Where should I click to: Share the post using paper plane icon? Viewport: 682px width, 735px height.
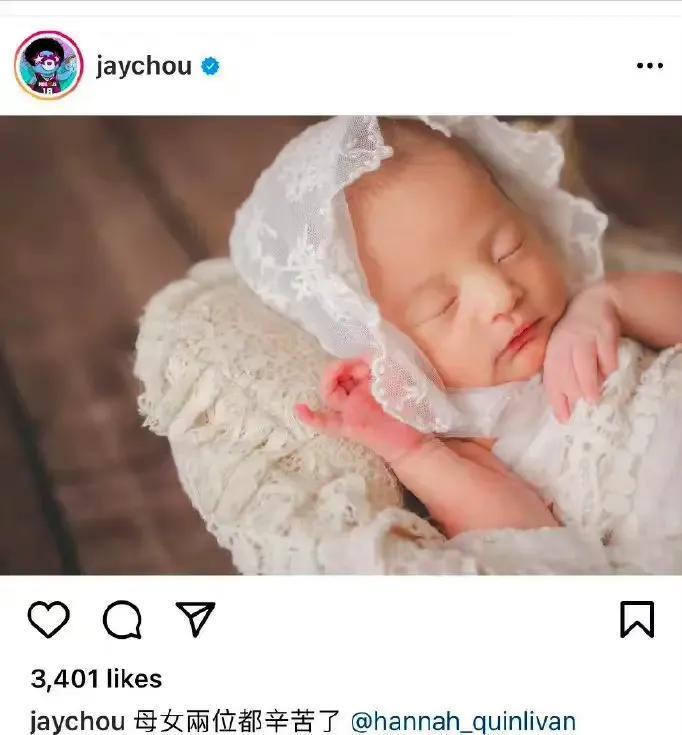tap(195, 619)
